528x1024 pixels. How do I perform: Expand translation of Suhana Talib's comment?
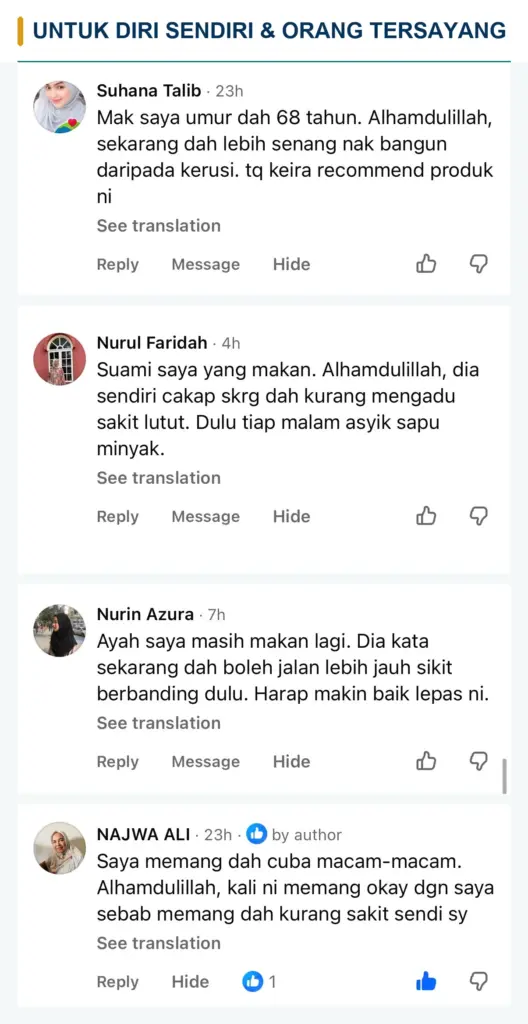point(159,226)
